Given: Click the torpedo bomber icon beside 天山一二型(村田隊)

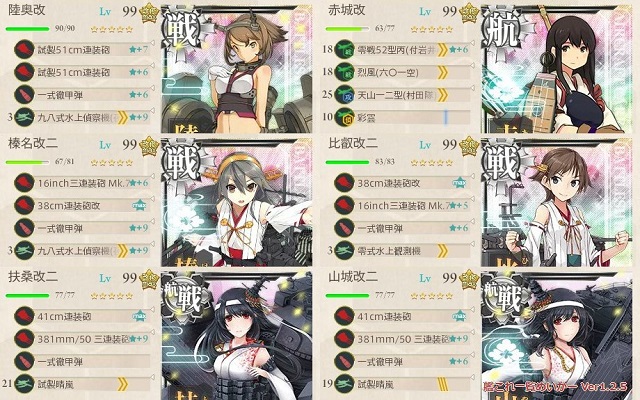Looking at the screenshot, I should tap(344, 95).
